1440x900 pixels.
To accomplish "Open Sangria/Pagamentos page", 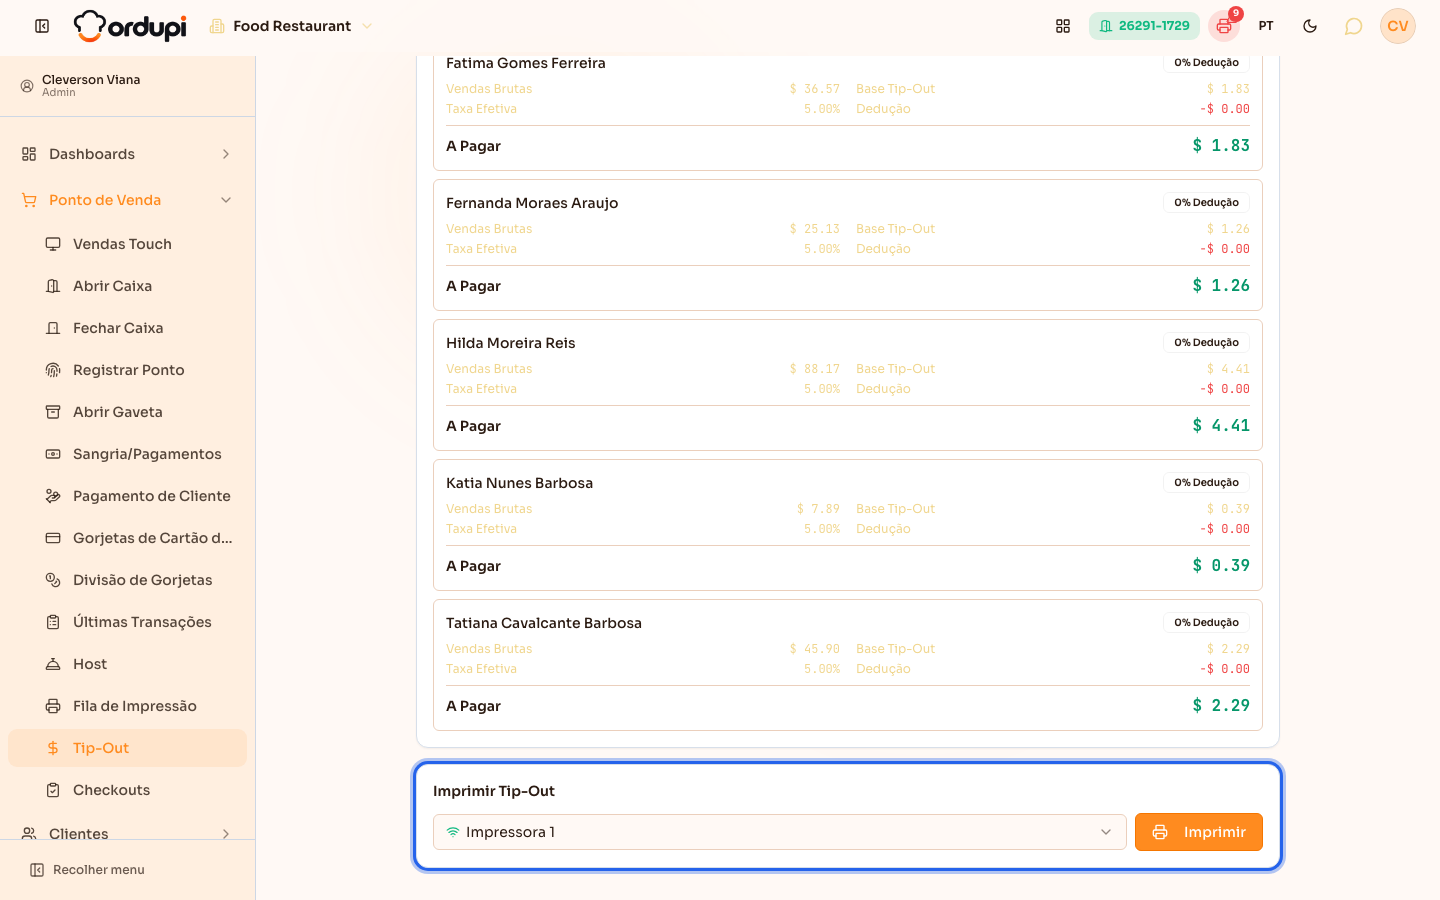I will tap(127, 454).
